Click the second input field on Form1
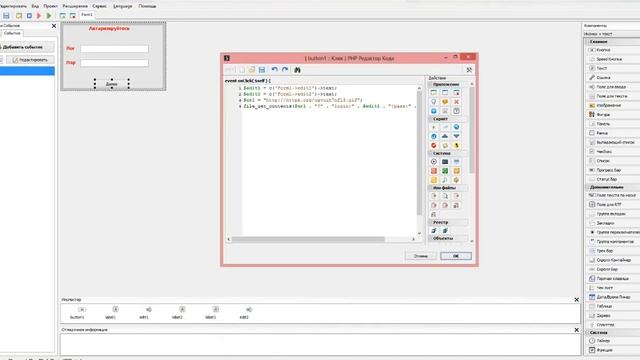The width and height of the screenshot is (640, 360). [114, 63]
